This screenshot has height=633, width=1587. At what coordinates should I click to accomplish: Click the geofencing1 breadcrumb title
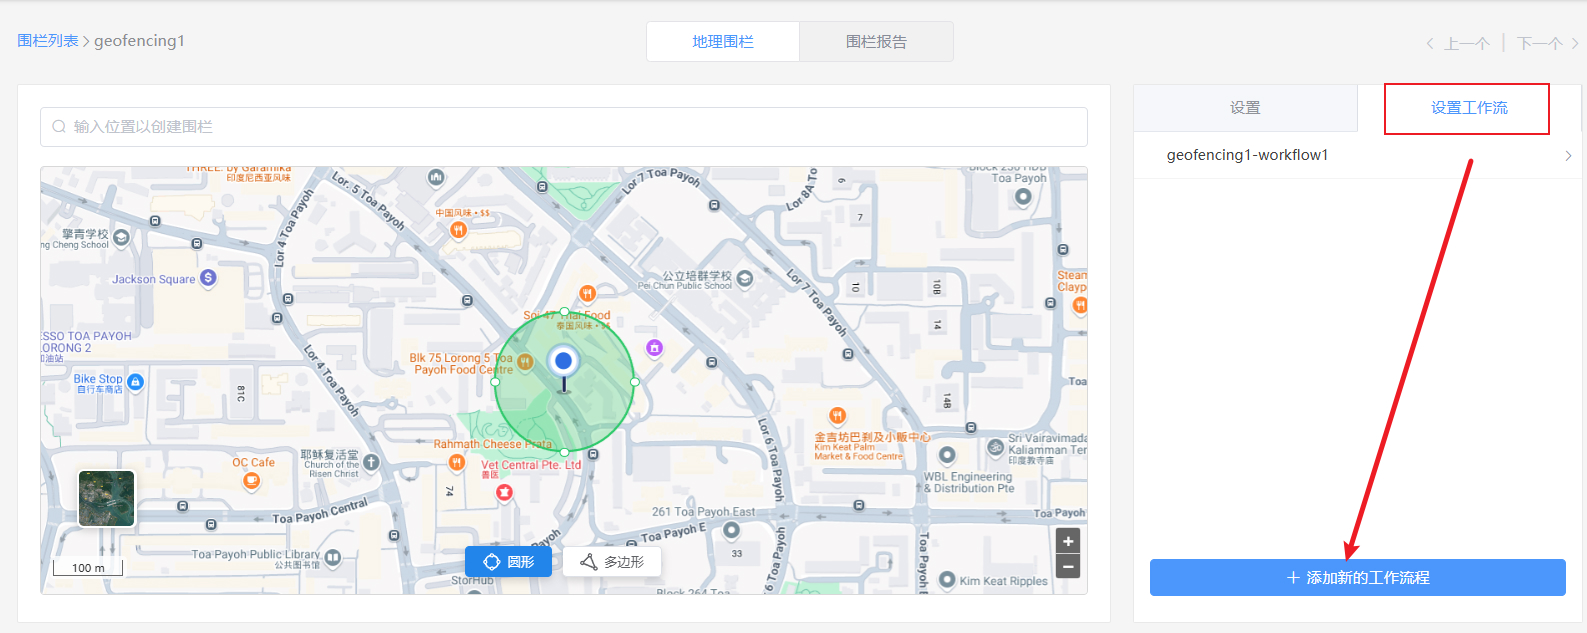[x=139, y=41]
